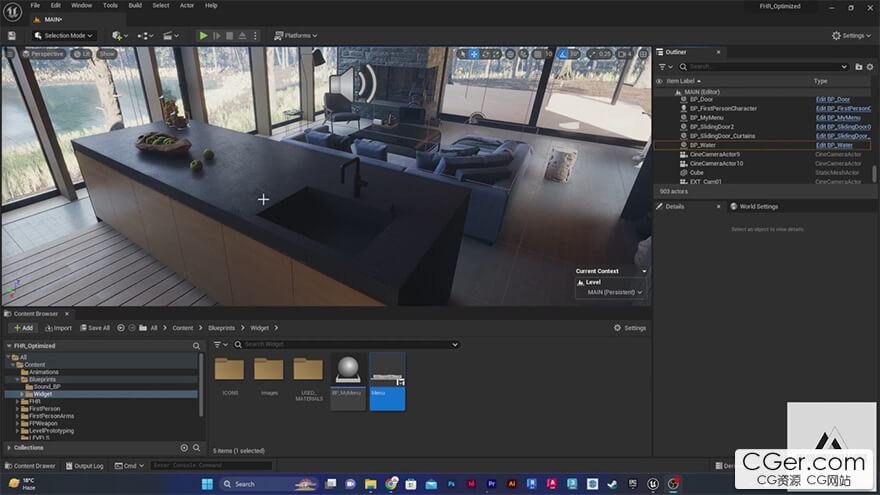This screenshot has height=495, width=880.
Task: Open the Output Log tab
Action: click(x=85, y=466)
